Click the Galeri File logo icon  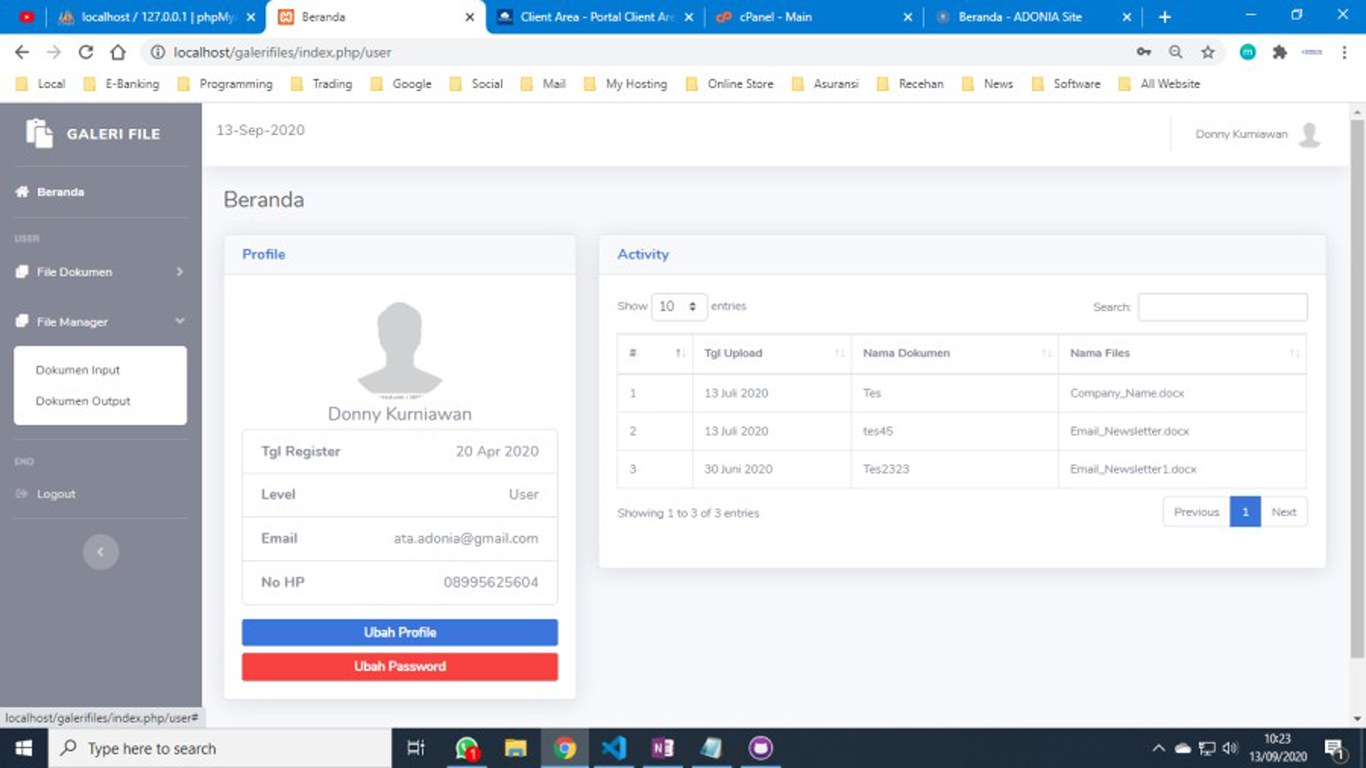[39, 133]
